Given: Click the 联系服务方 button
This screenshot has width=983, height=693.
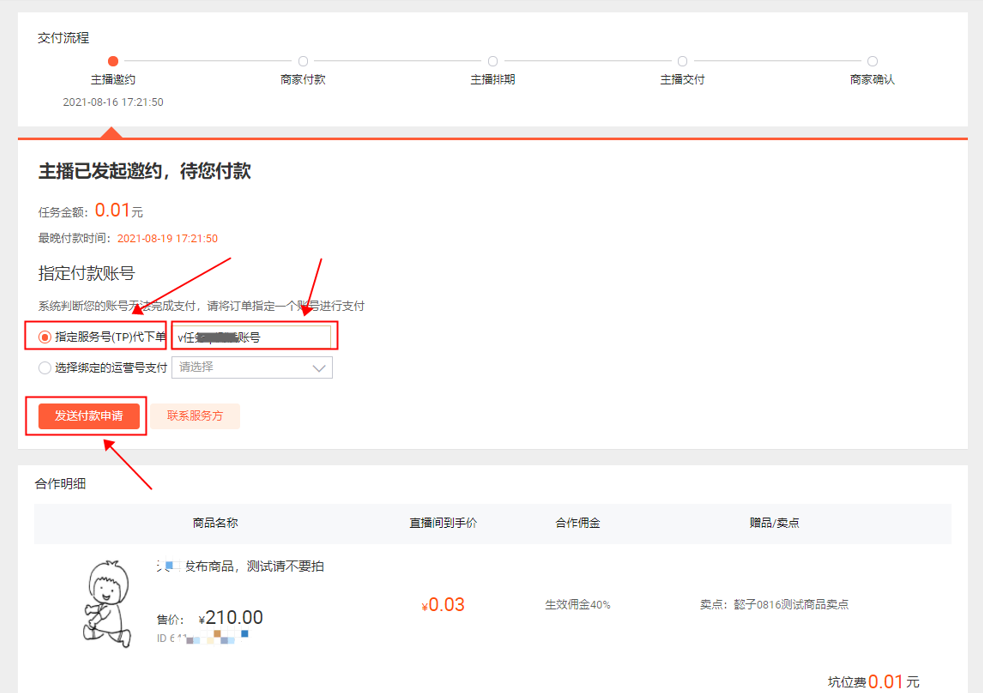Looking at the screenshot, I should click(195, 416).
